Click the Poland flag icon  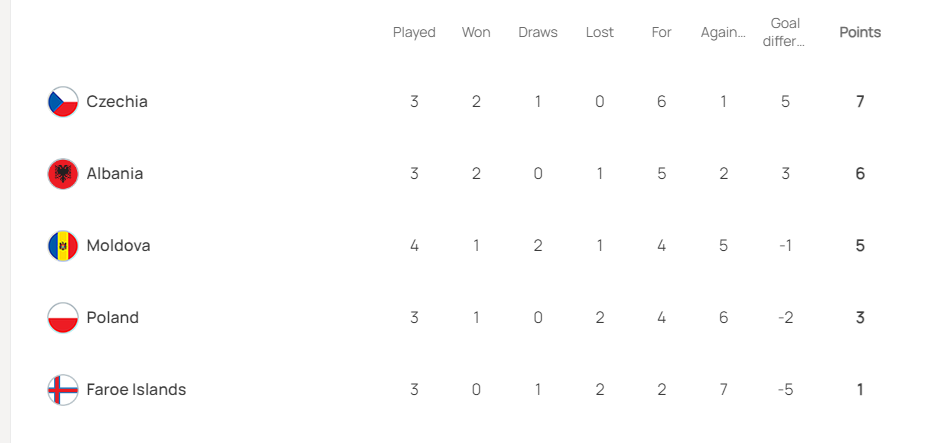pyautogui.click(x=63, y=318)
